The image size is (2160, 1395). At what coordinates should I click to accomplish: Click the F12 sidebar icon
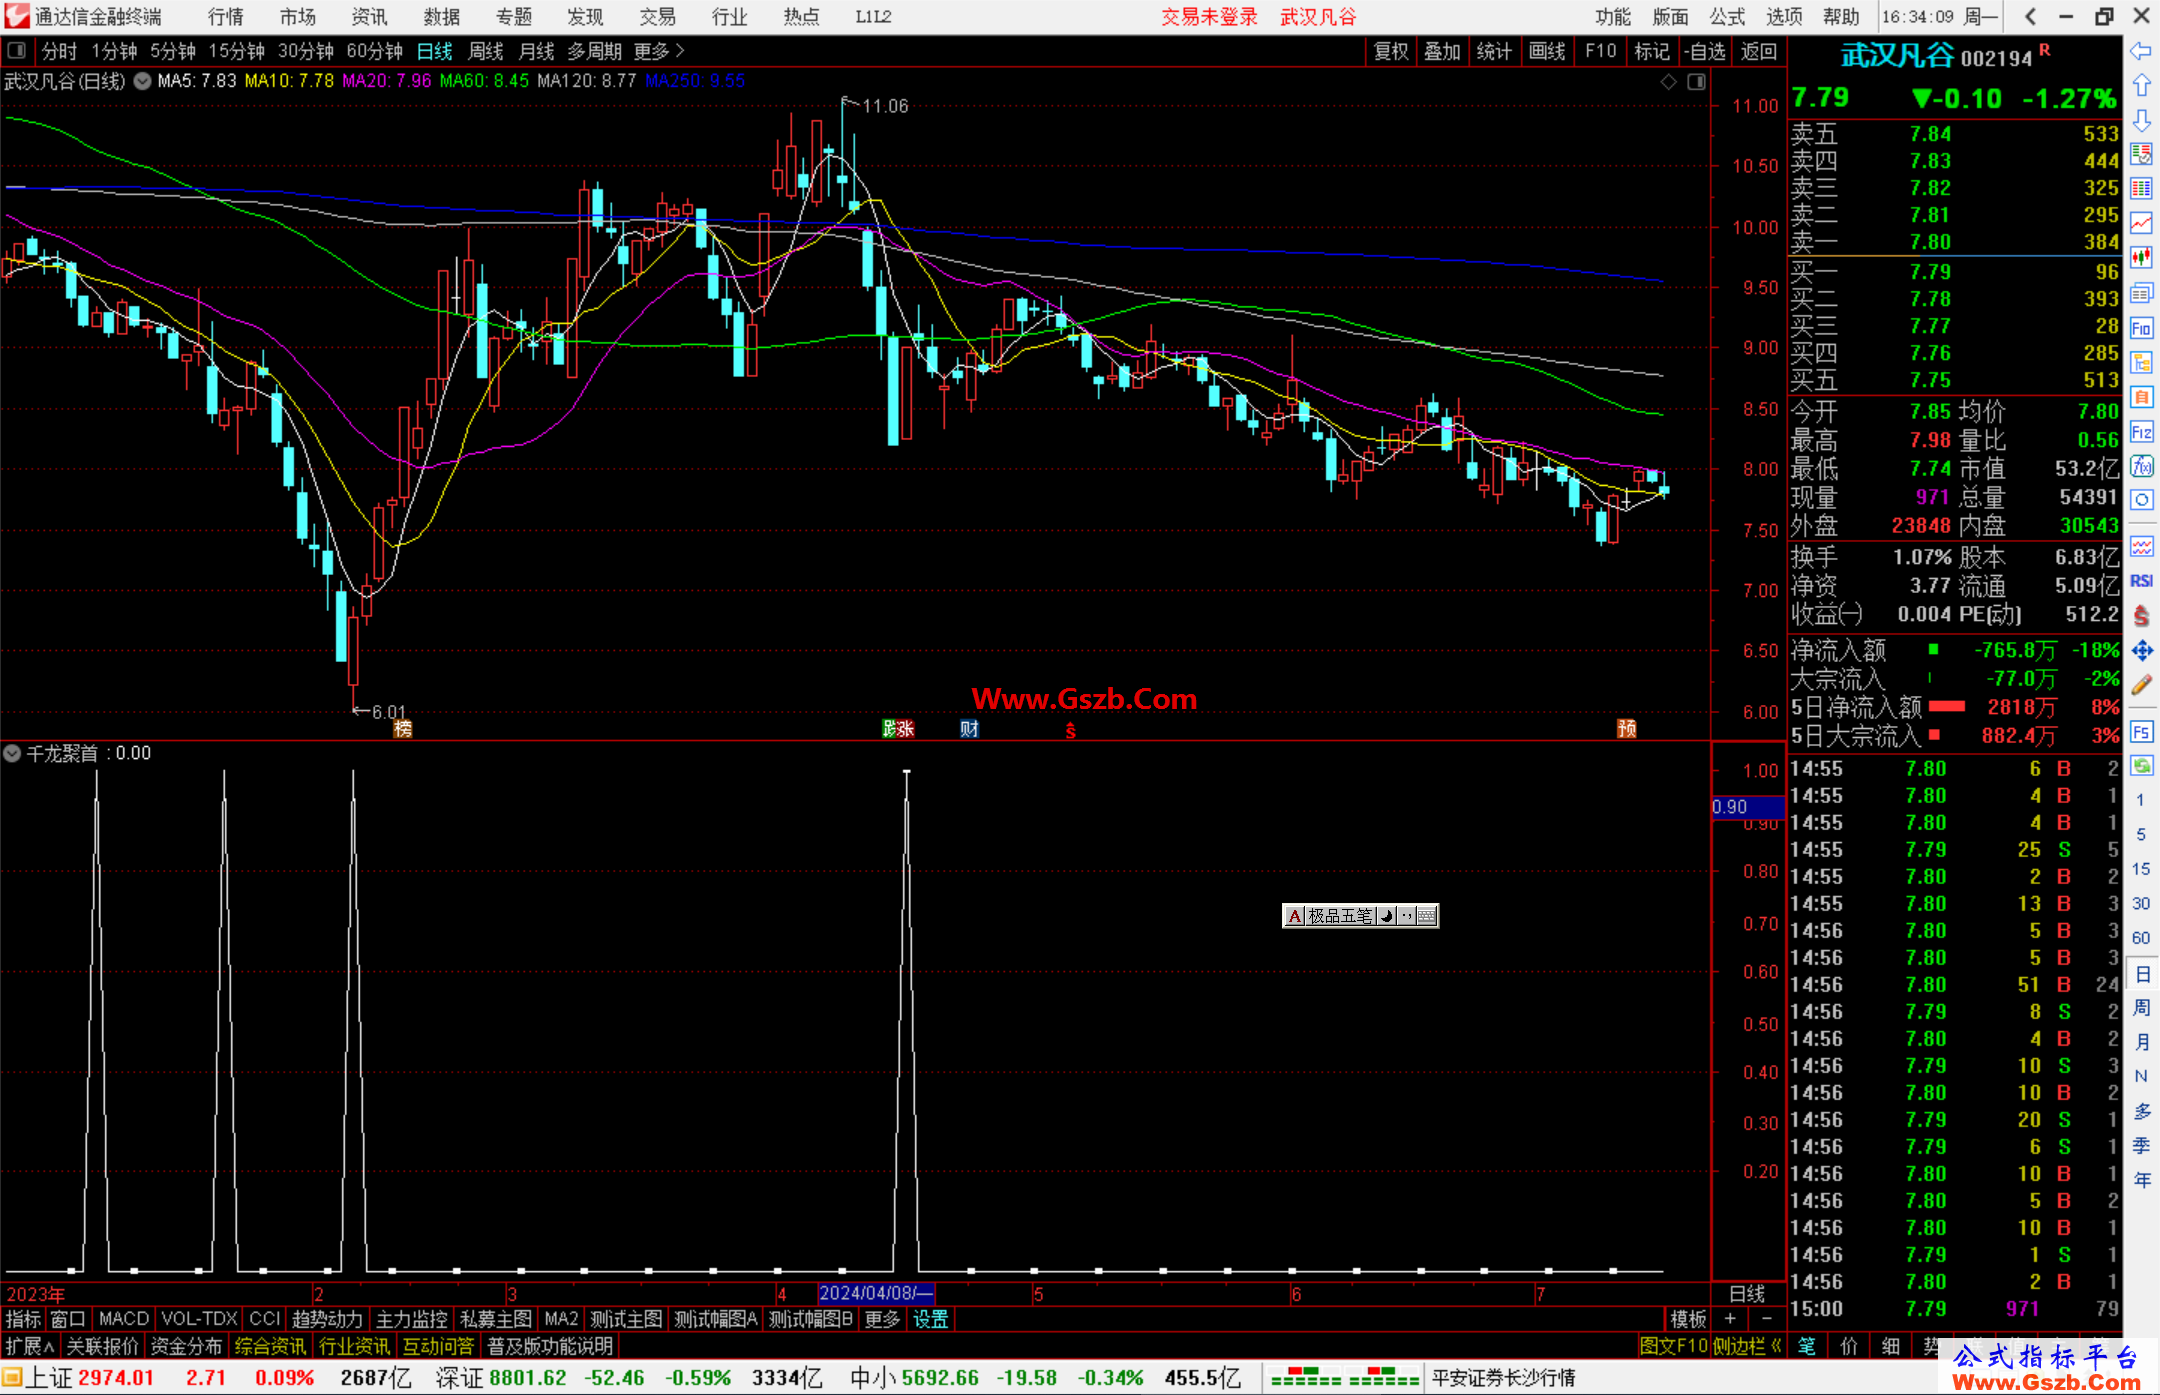point(2141,432)
